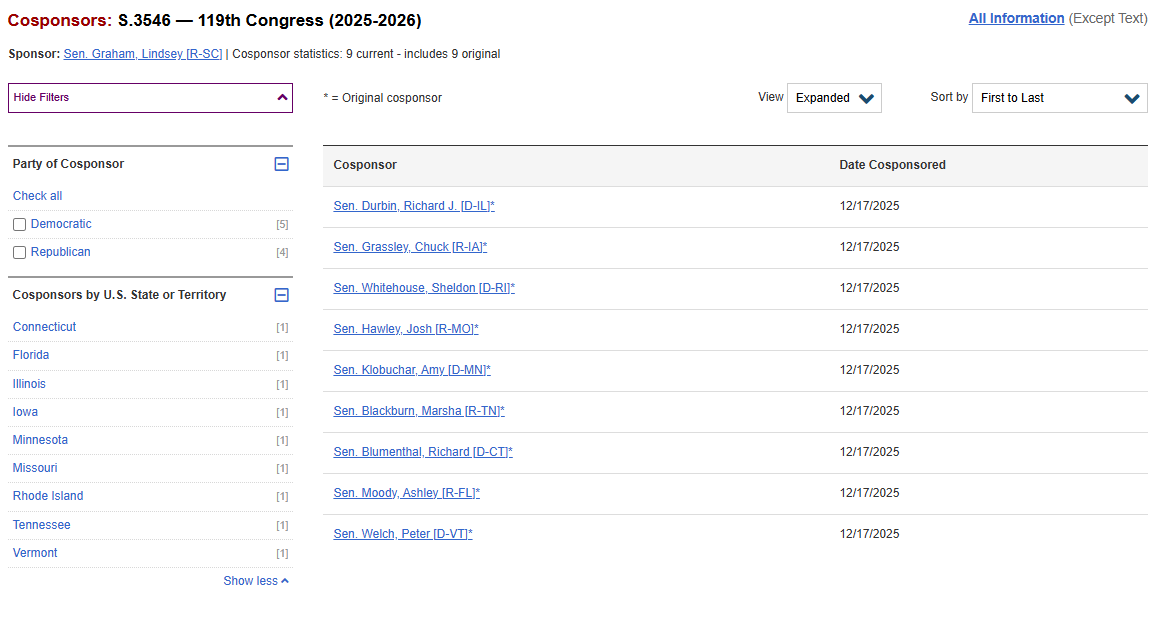
Task: Open Sen. Welch, Peter profile link
Action: click(402, 534)
